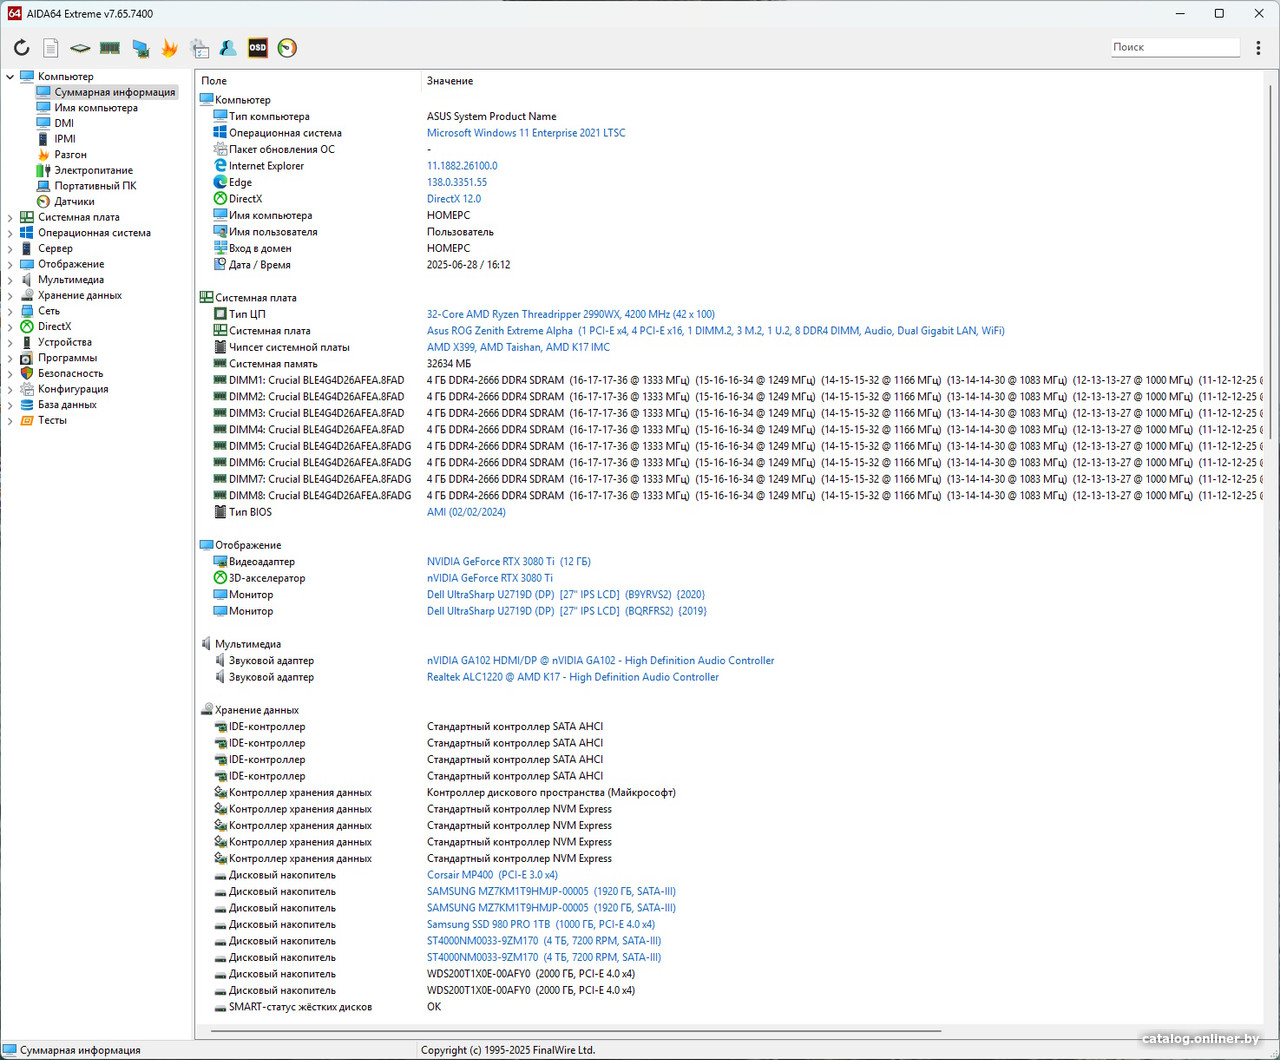Open Asus ROG Zenith Extreme Alpha link
The height and width of the screenshot is (1060, 1280).
pyautogui.click(x=500, y=331)
